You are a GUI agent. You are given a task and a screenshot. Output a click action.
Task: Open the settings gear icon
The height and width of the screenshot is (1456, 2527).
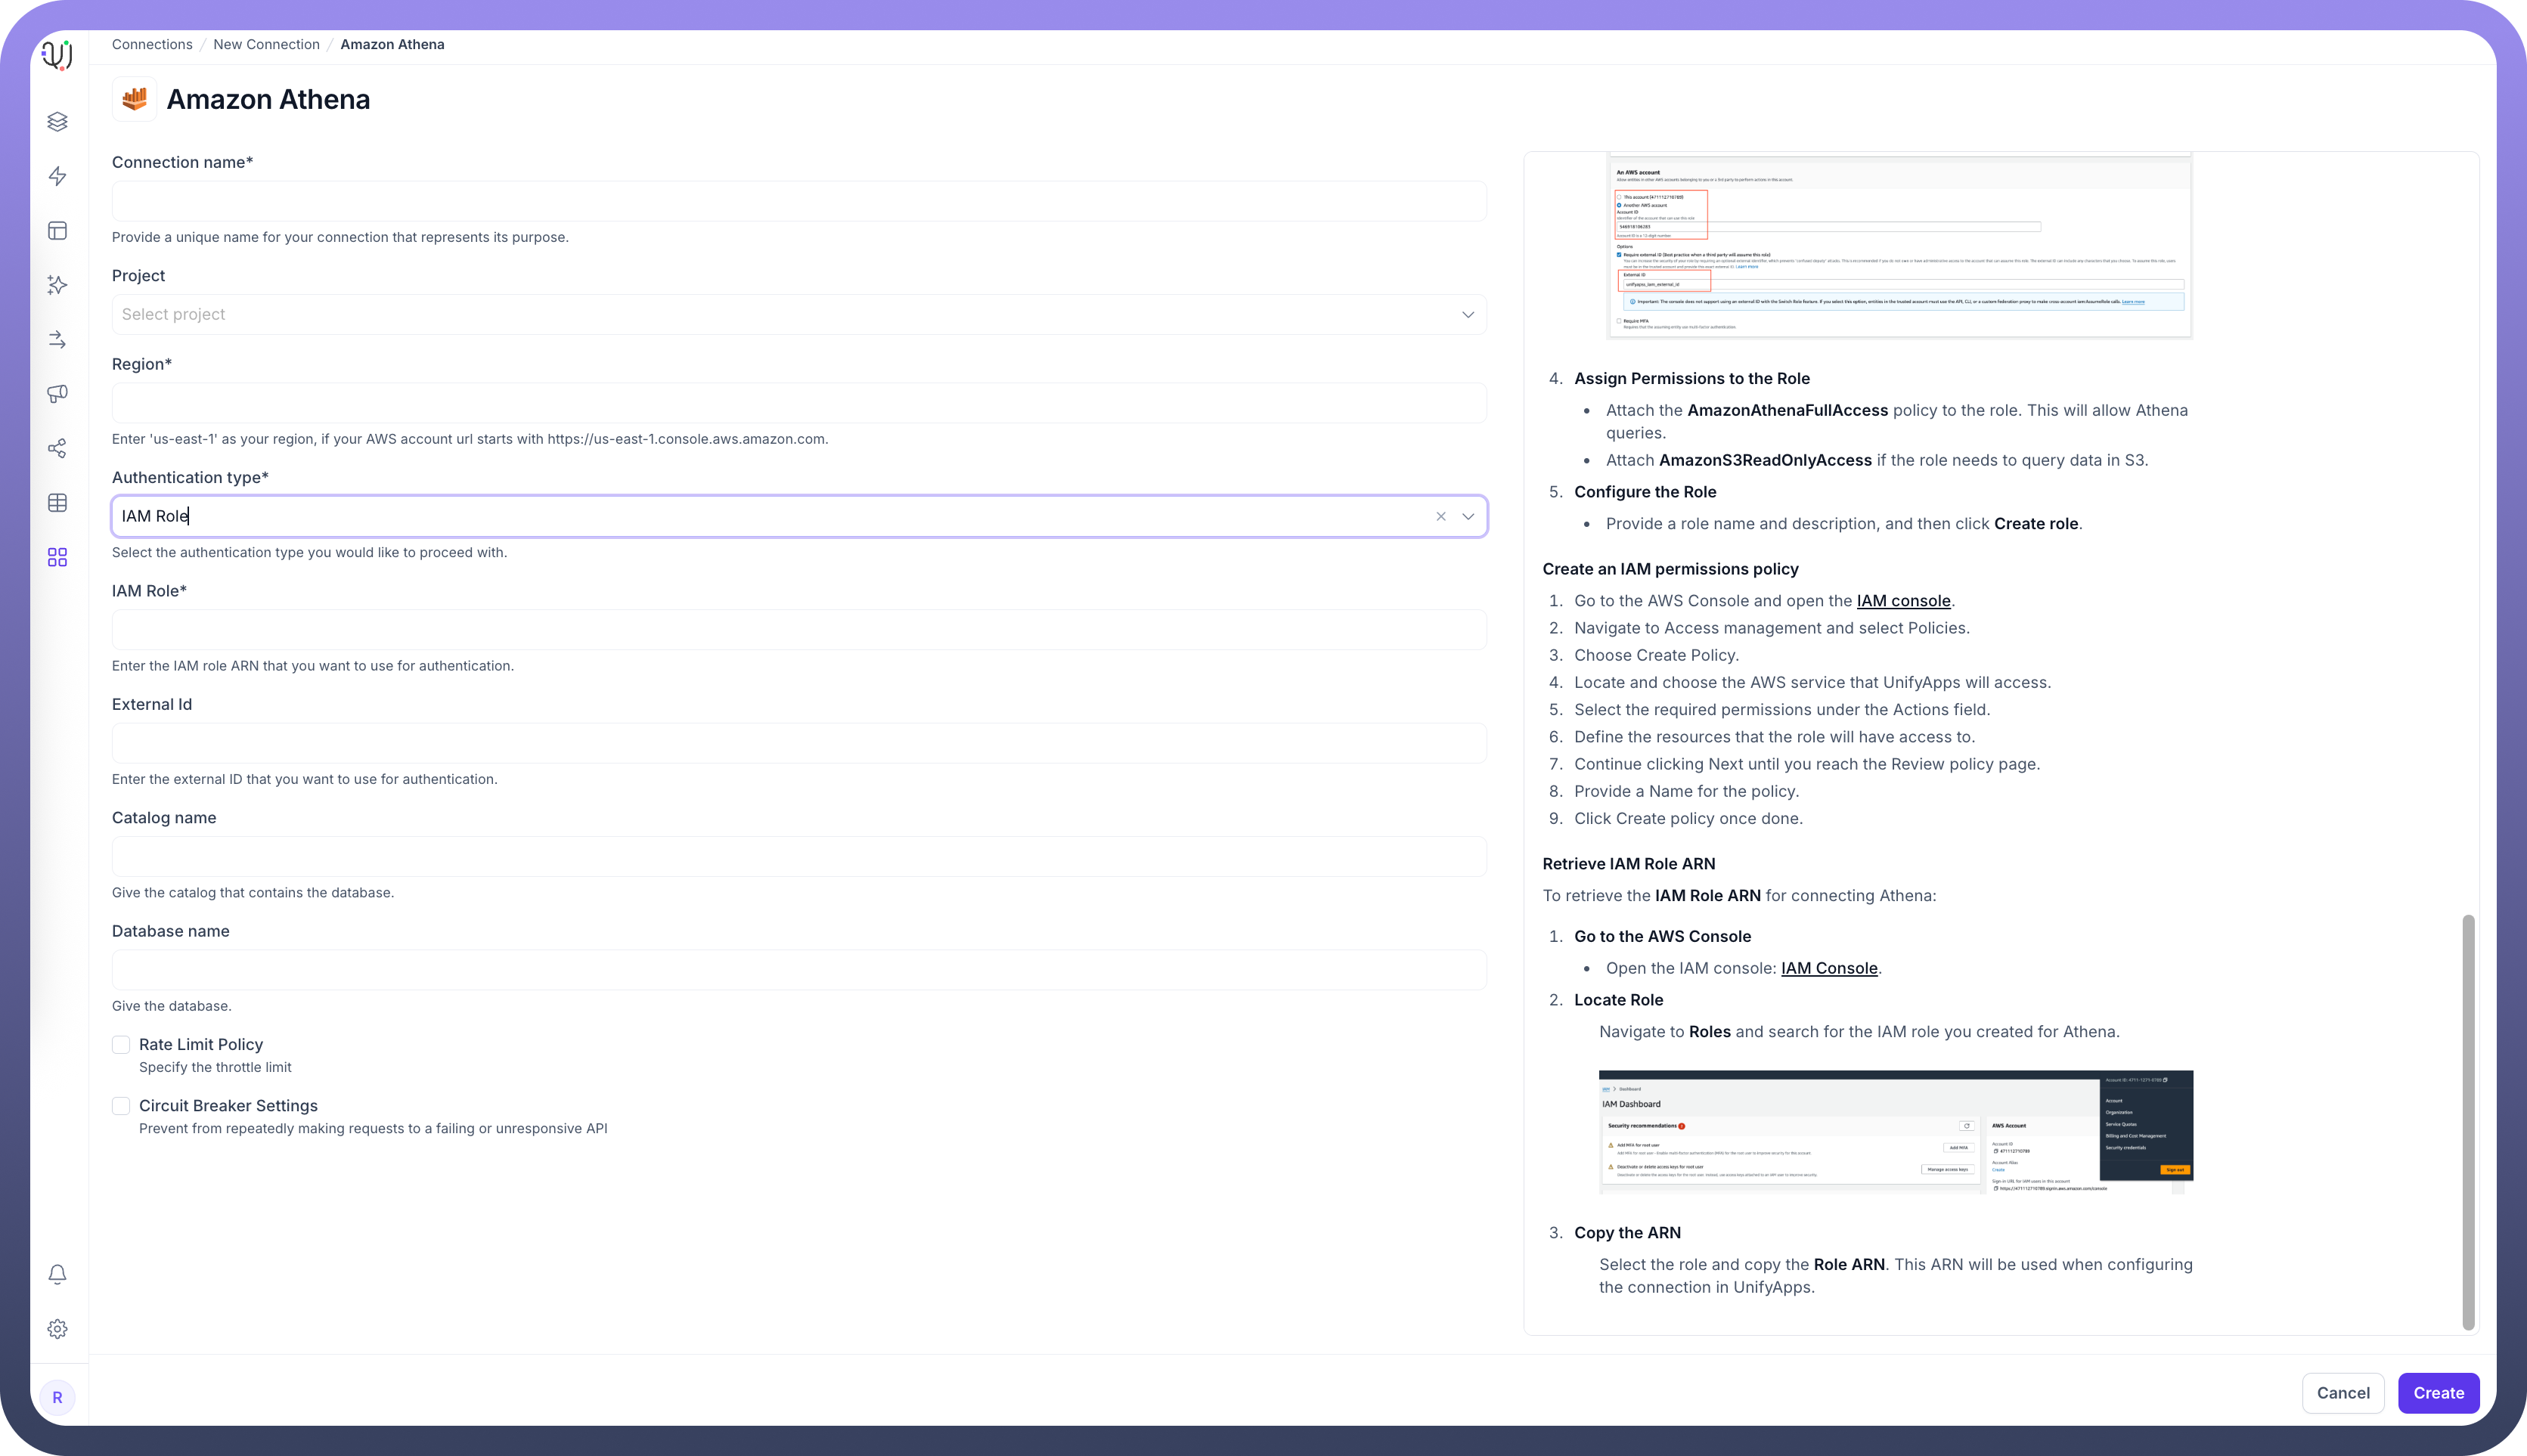pos(57,1329)
